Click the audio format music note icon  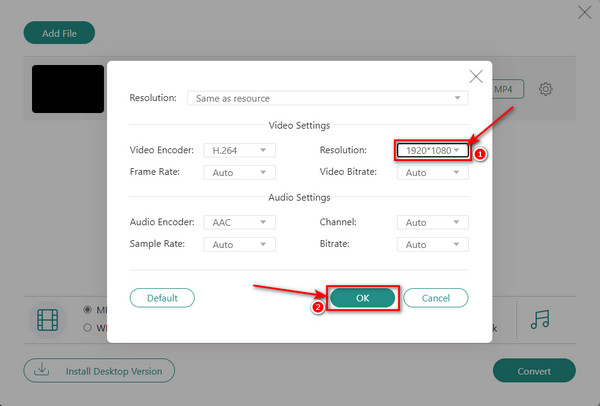[540, 320]
